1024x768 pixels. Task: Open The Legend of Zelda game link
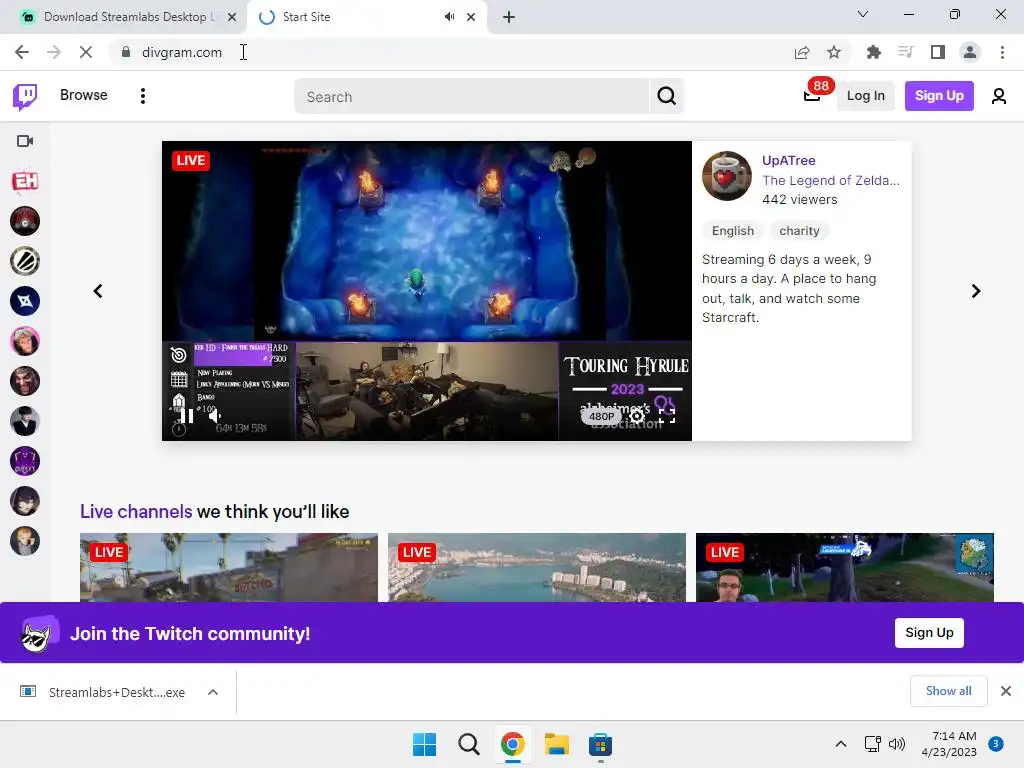(x=831, y=180)
